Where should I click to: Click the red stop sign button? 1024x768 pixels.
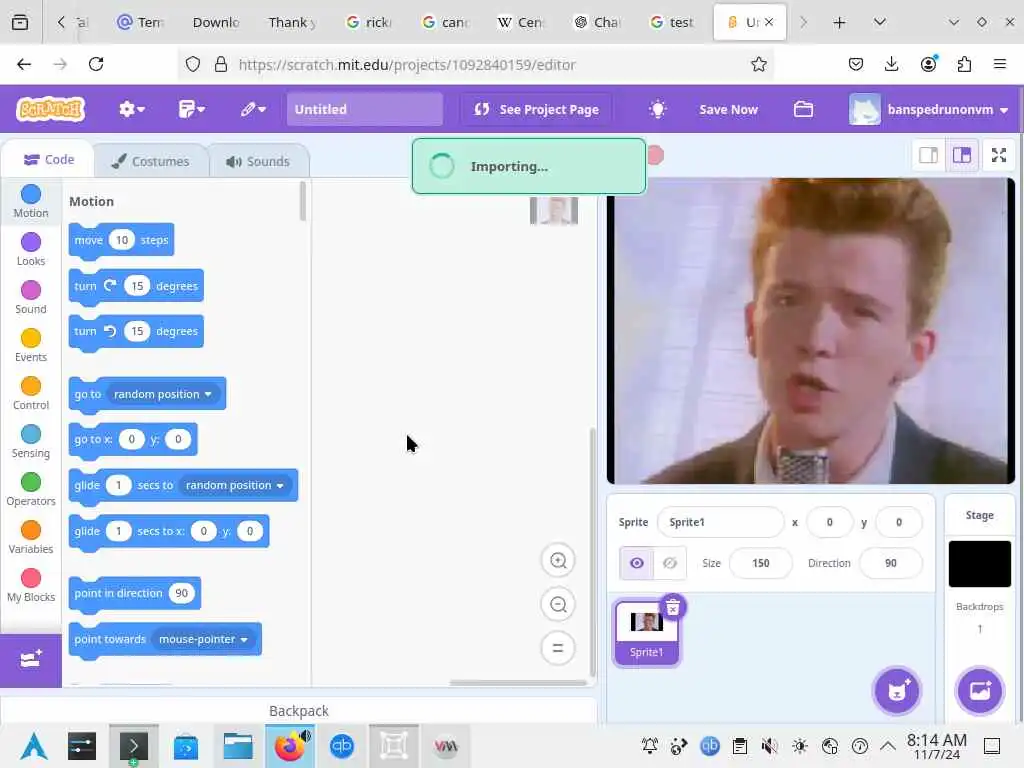point(655,155)
